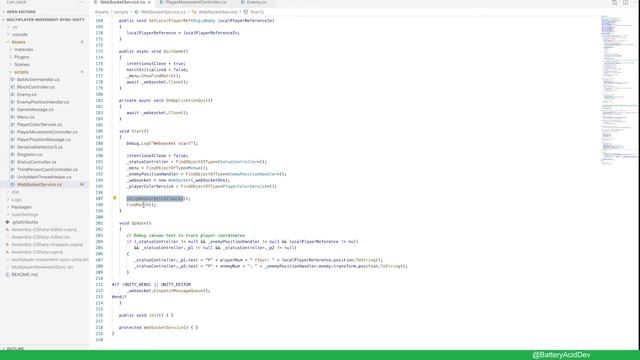Screen dimensions: 640x360
Task: Open GameMessage.cs file
Action: pyautogui.click(x=35, y=109)
